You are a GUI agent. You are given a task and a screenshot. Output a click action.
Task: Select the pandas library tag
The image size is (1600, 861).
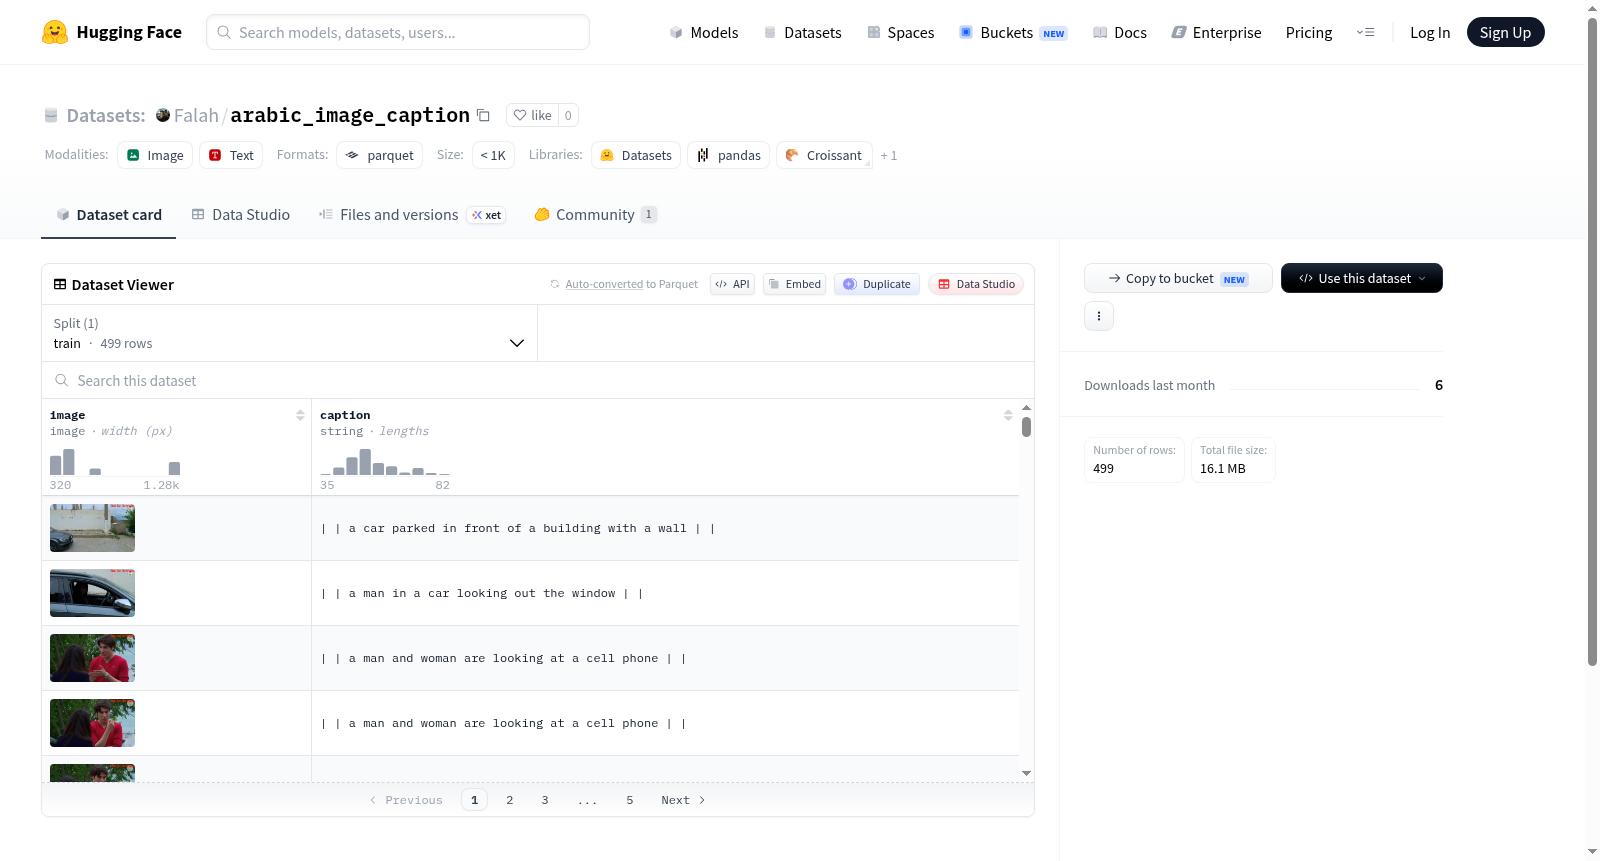(729, 155)
